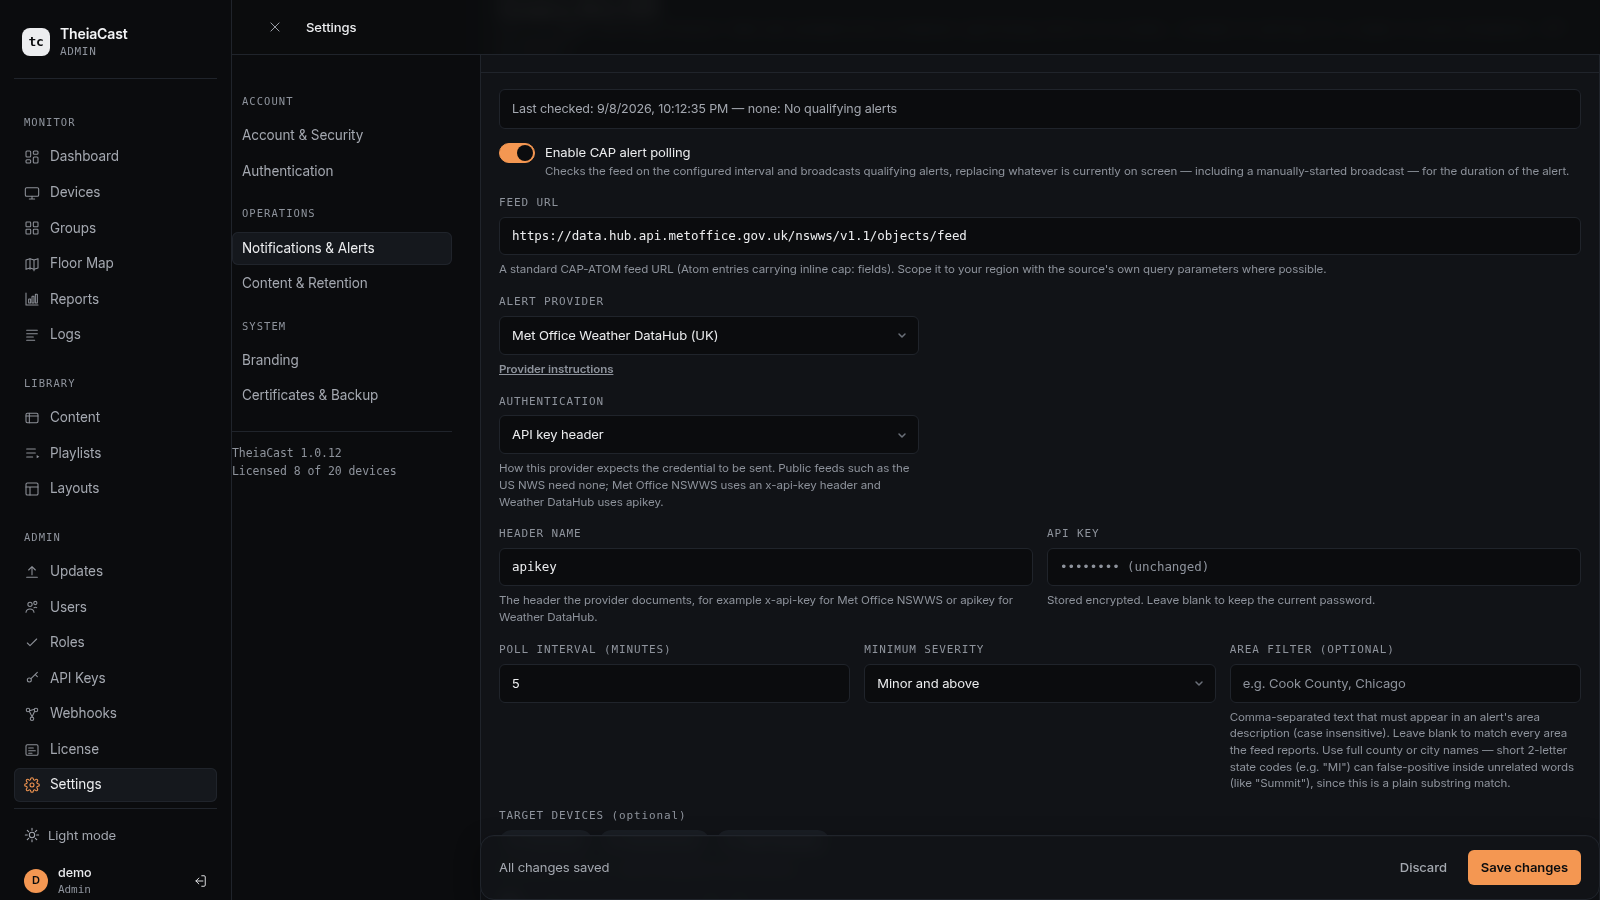The width and height of the screenshot is (1600, 900).
Task: Click the logout icon next to demo
Action: 200,881
